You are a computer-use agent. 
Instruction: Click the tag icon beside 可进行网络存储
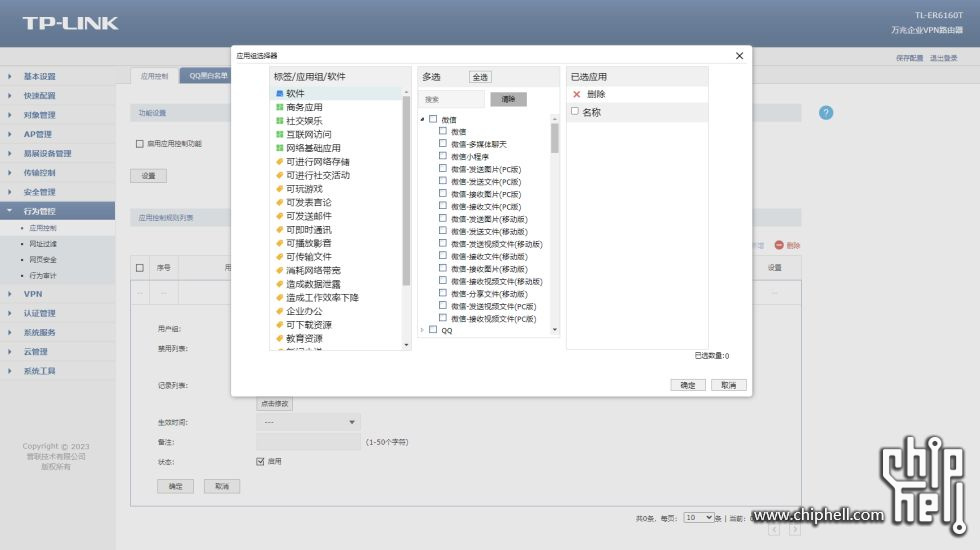[x=279, y=162]
